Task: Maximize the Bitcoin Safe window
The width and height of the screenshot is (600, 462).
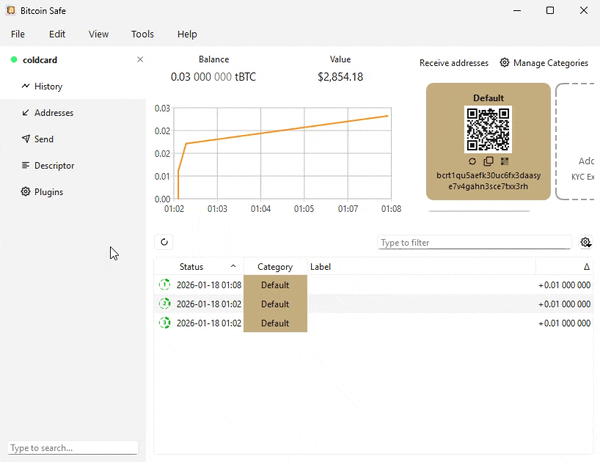Action: click(550, 10)
